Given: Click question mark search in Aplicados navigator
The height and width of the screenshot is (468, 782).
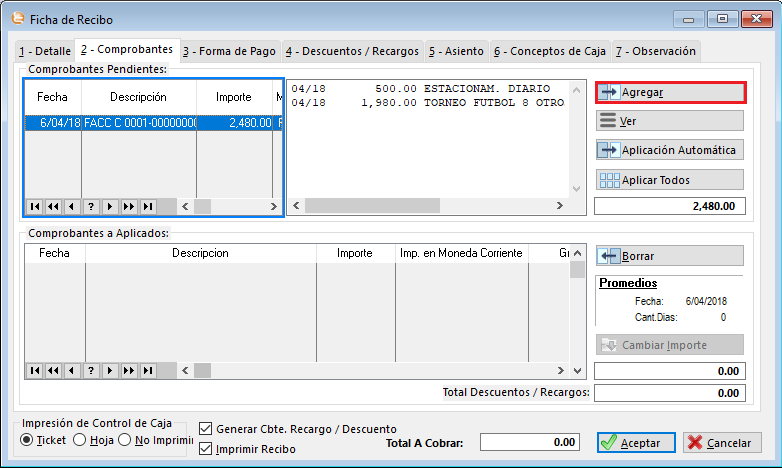Looking at the screenshot, I should 91,370.
